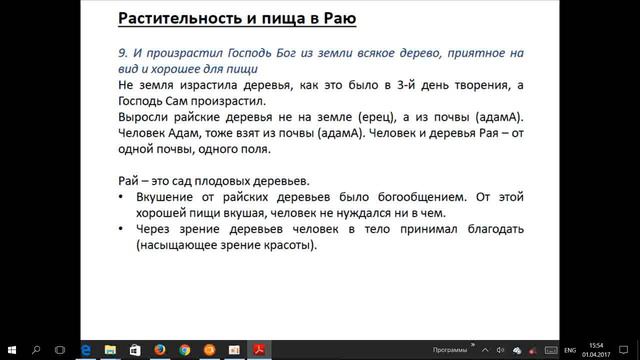Open Windows Store from taskbar

pos(135,350)
